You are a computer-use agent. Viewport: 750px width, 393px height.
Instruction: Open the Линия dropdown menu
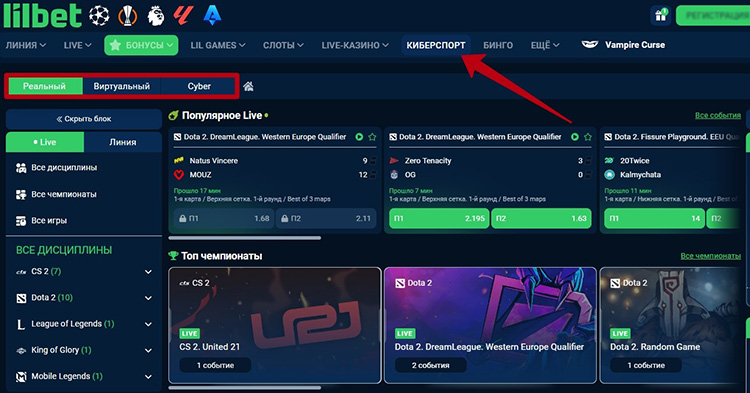pyautogui.click(x=26, y=45)
